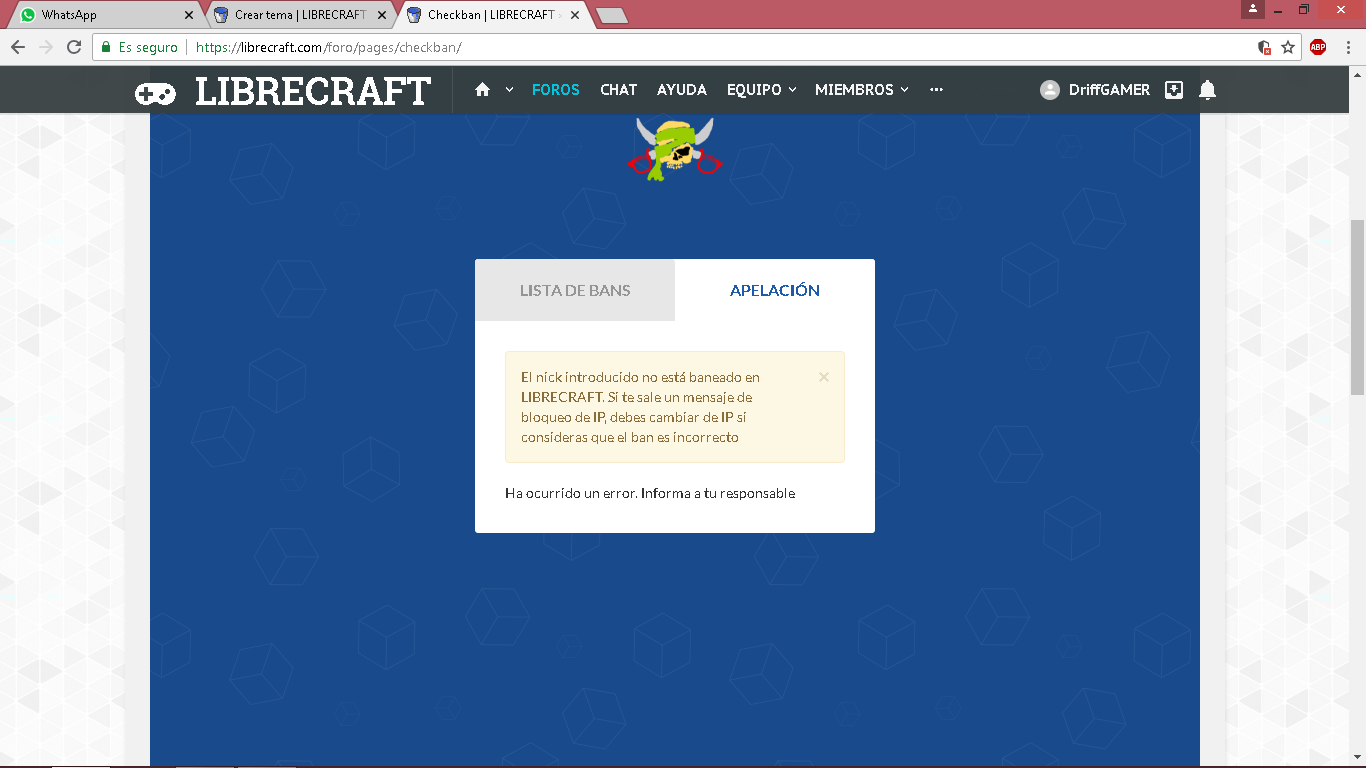The height and width of the screenshot is (768, 1366).
Task: Expand the EQUIPO dropdown menu
Action: point(762,89)
